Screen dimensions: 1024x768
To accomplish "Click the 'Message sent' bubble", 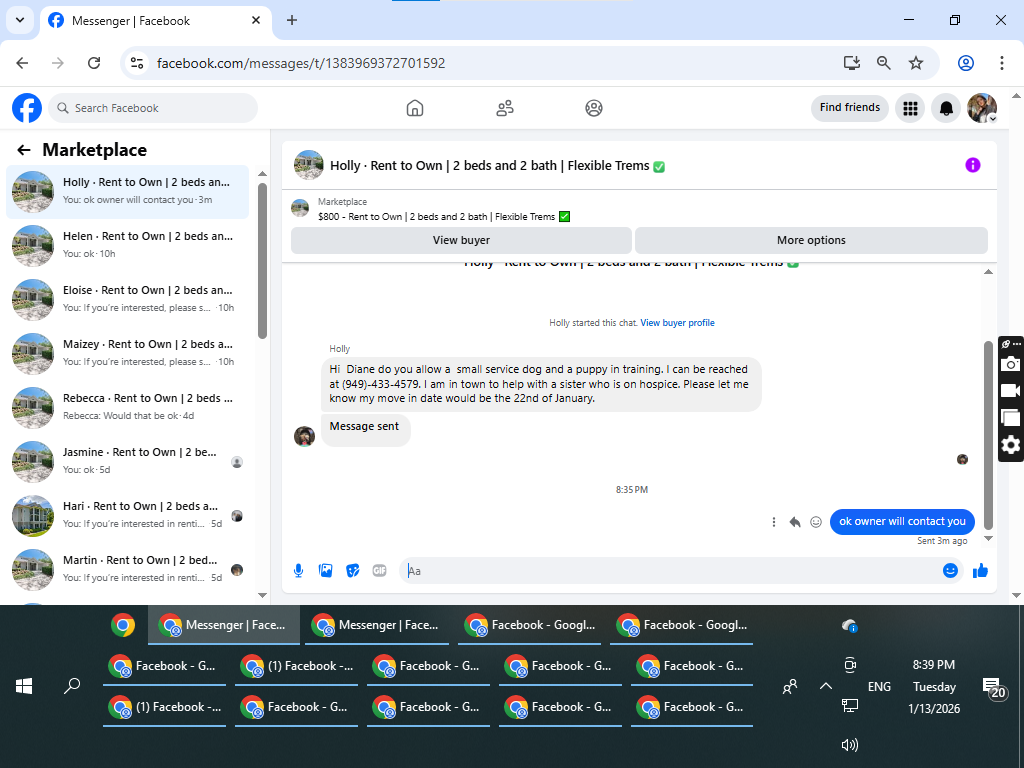I will click(364, 429).
